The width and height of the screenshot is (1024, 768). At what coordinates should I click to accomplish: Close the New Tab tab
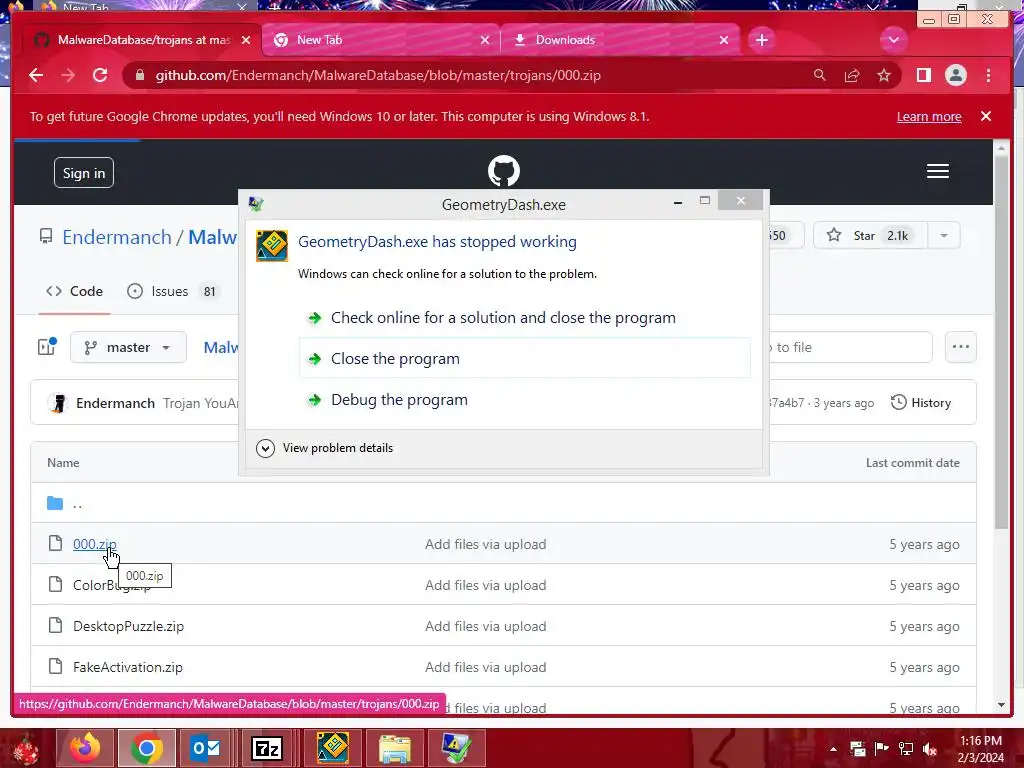point(485,40)
